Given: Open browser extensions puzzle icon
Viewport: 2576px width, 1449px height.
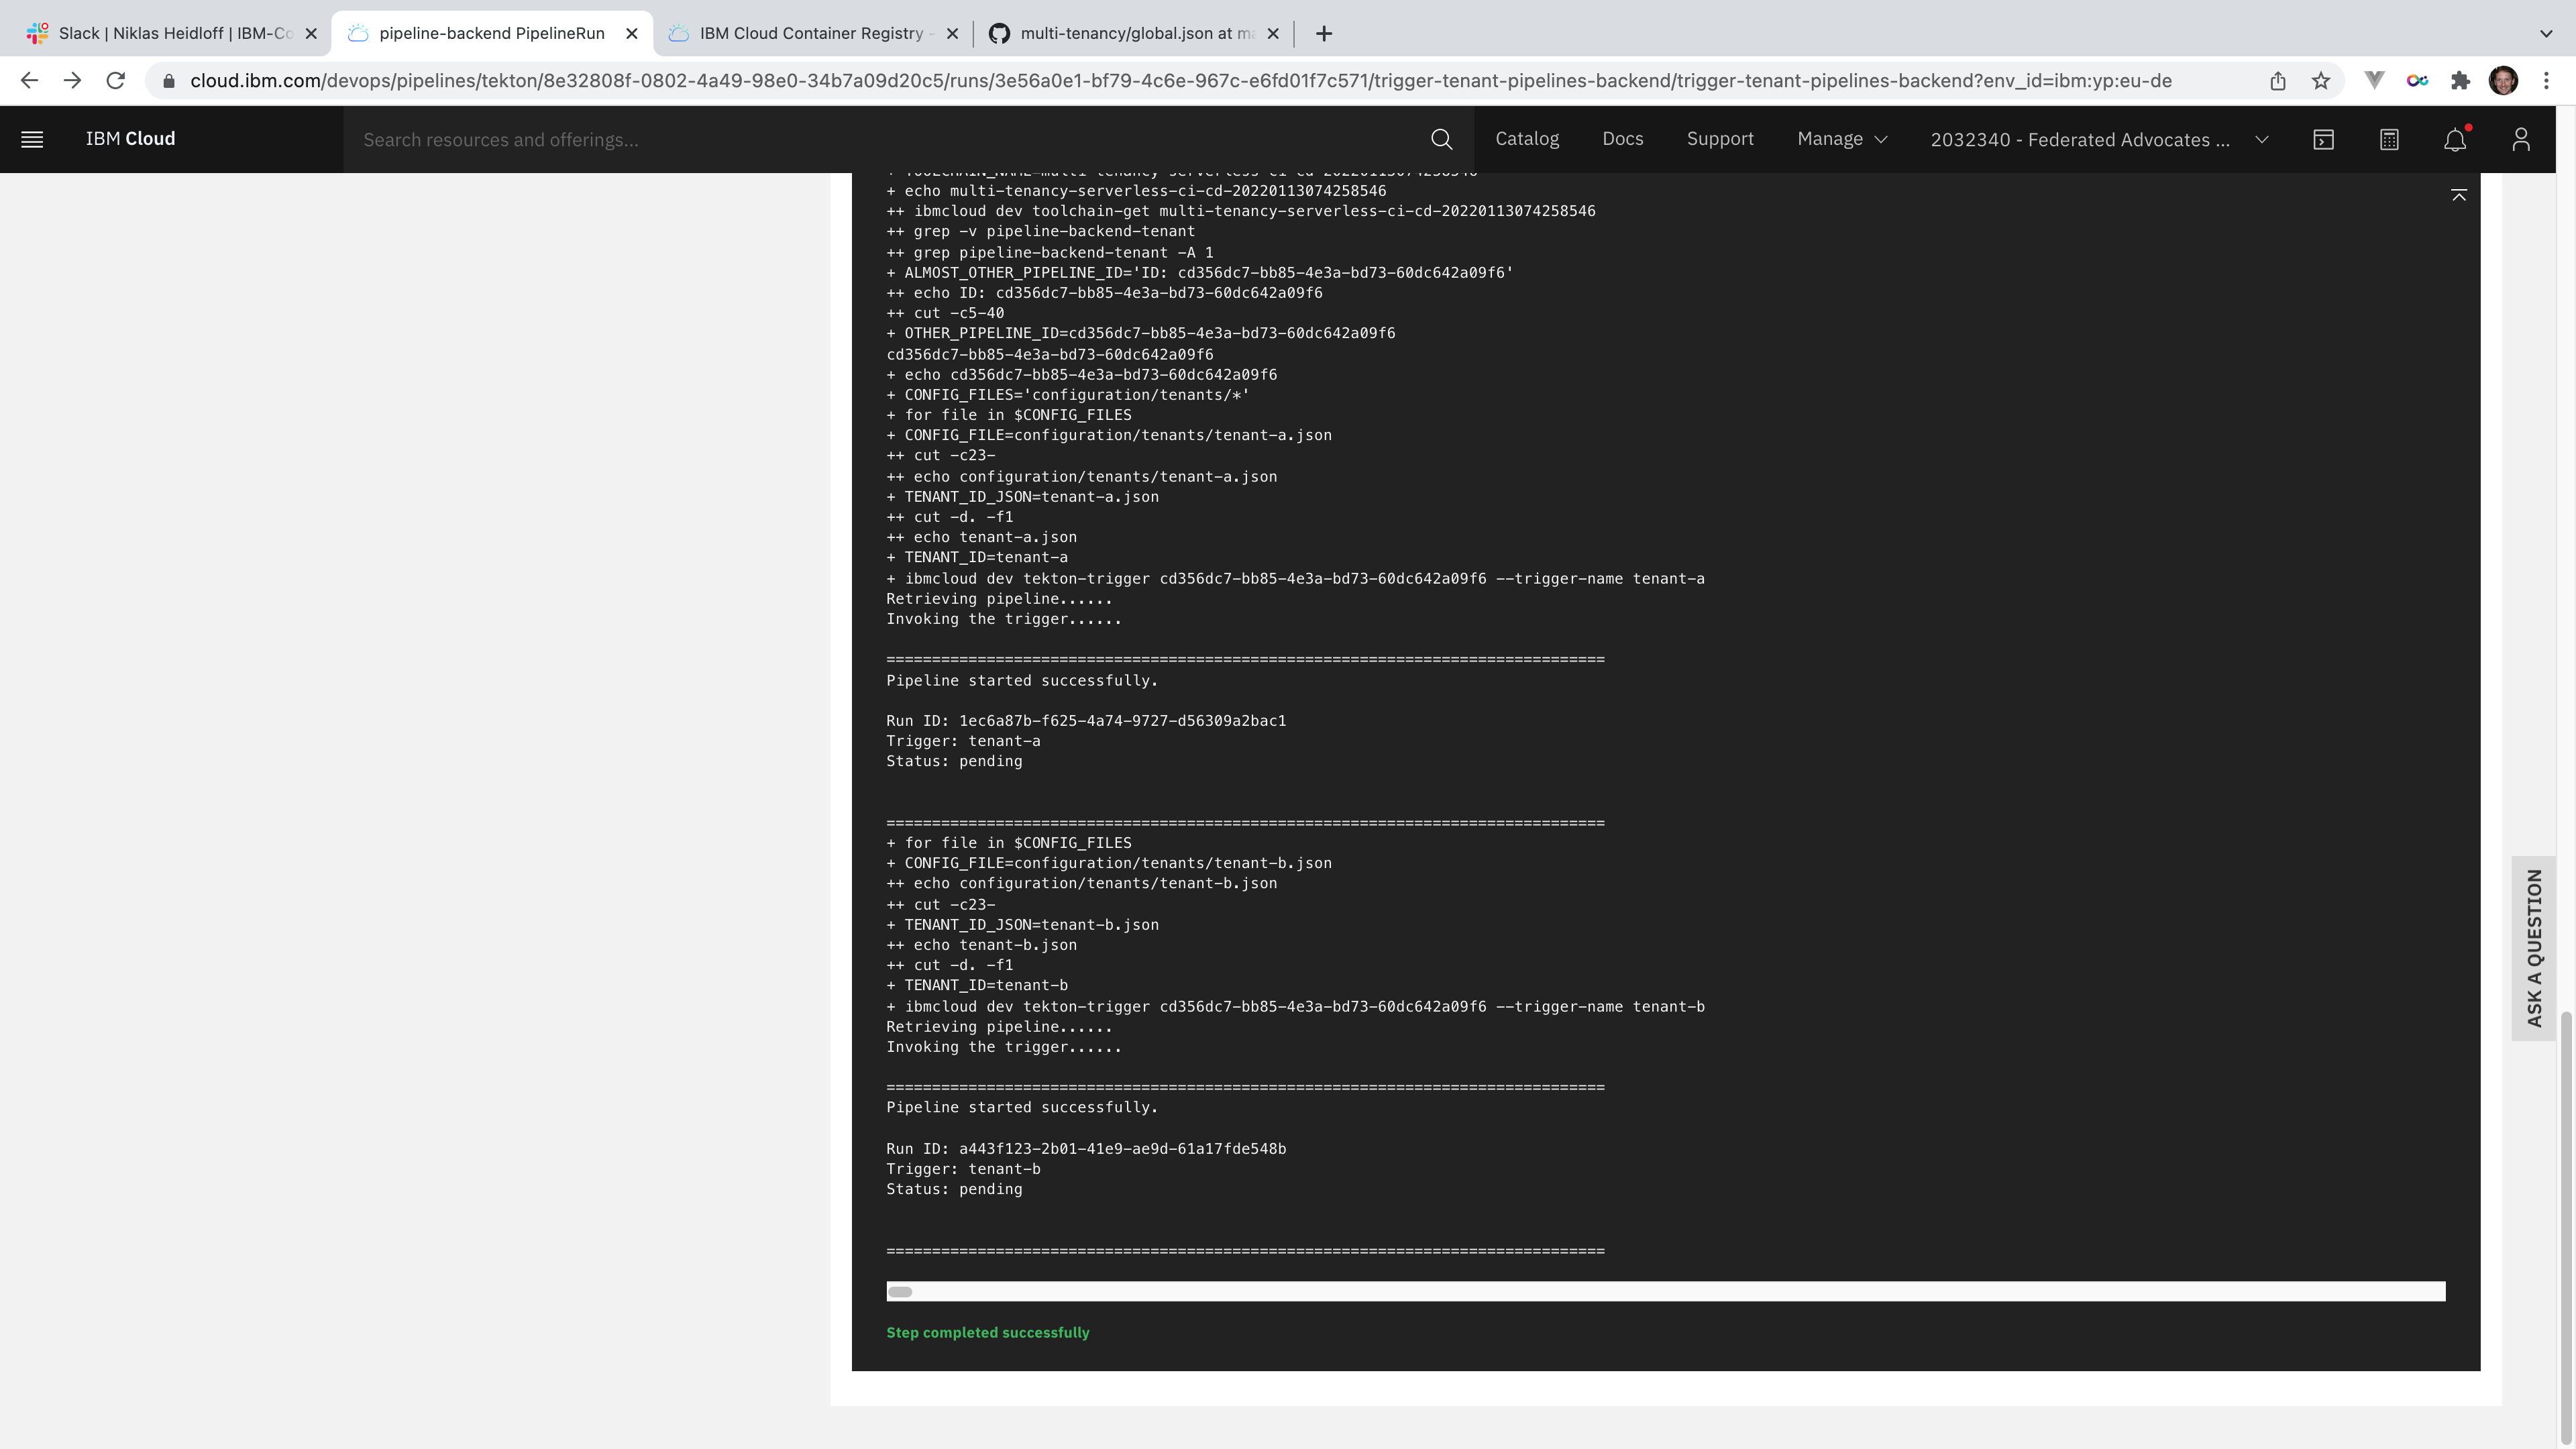Looking at the screenshot, I should coord(2460,81).
